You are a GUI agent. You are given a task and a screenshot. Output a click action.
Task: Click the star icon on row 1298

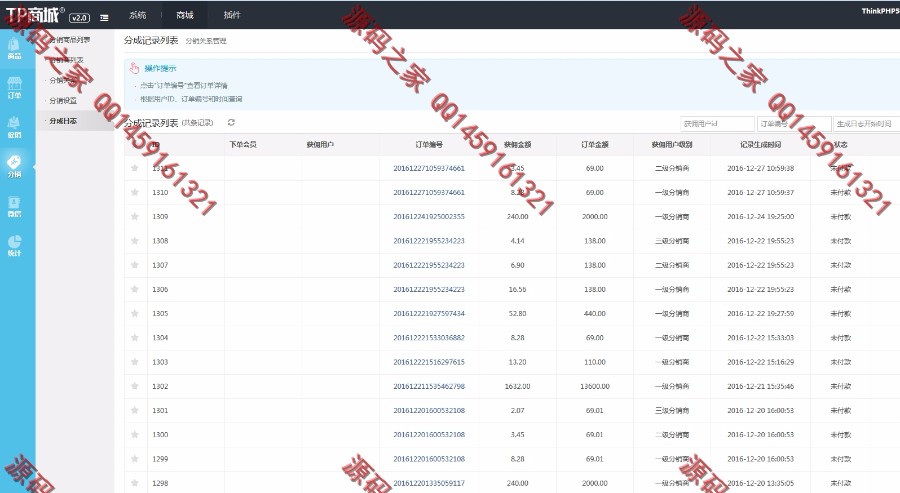click(135, 483)
